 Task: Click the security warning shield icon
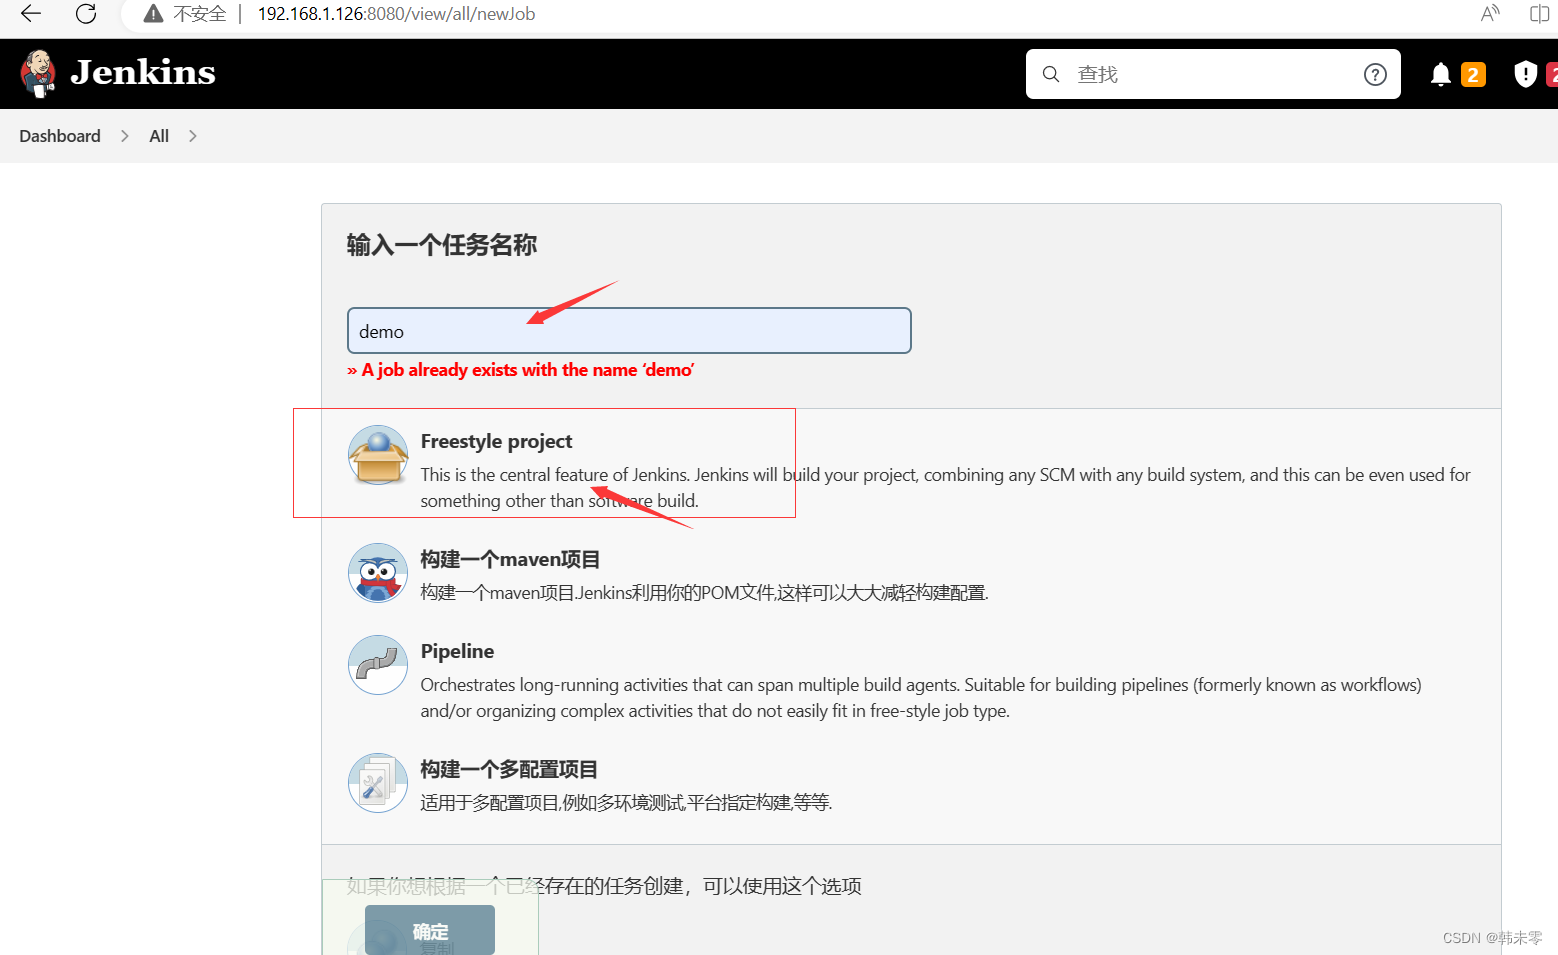[x=1525, y=73]
